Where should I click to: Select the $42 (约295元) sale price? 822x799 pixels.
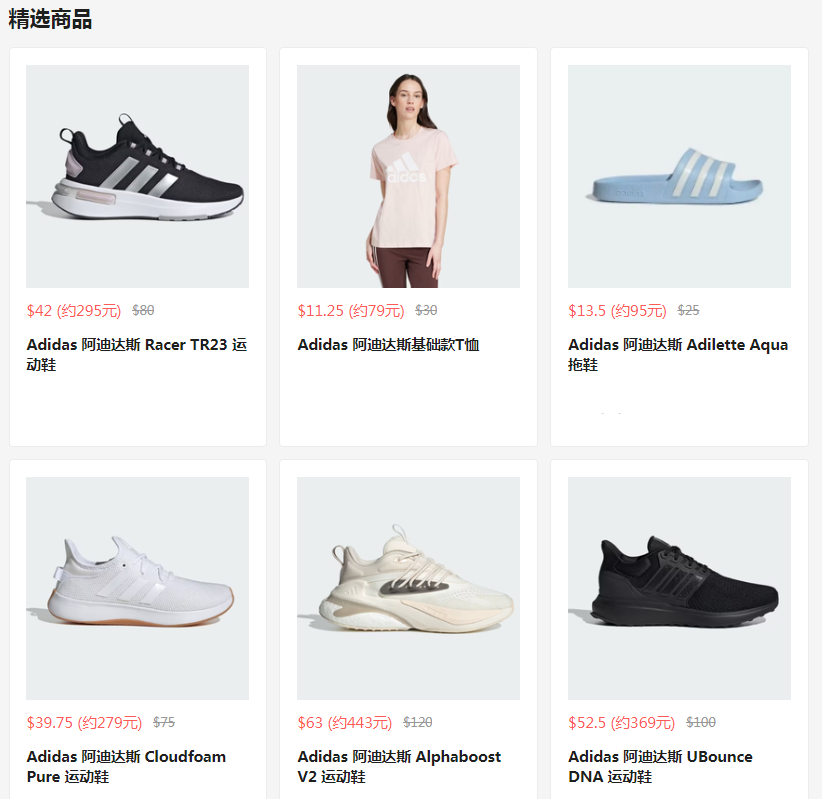74,310
